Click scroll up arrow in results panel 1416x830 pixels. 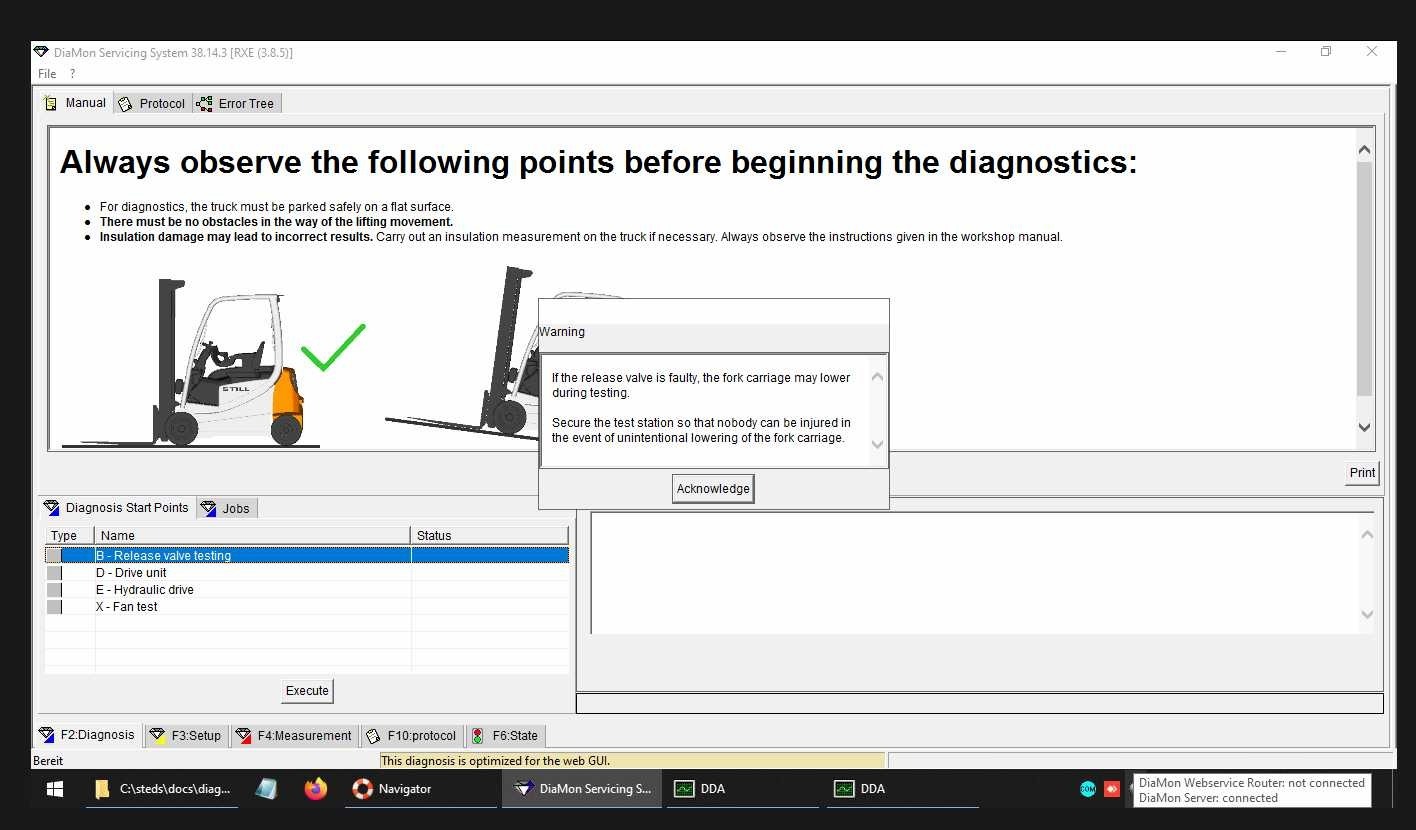[1367, 534]
